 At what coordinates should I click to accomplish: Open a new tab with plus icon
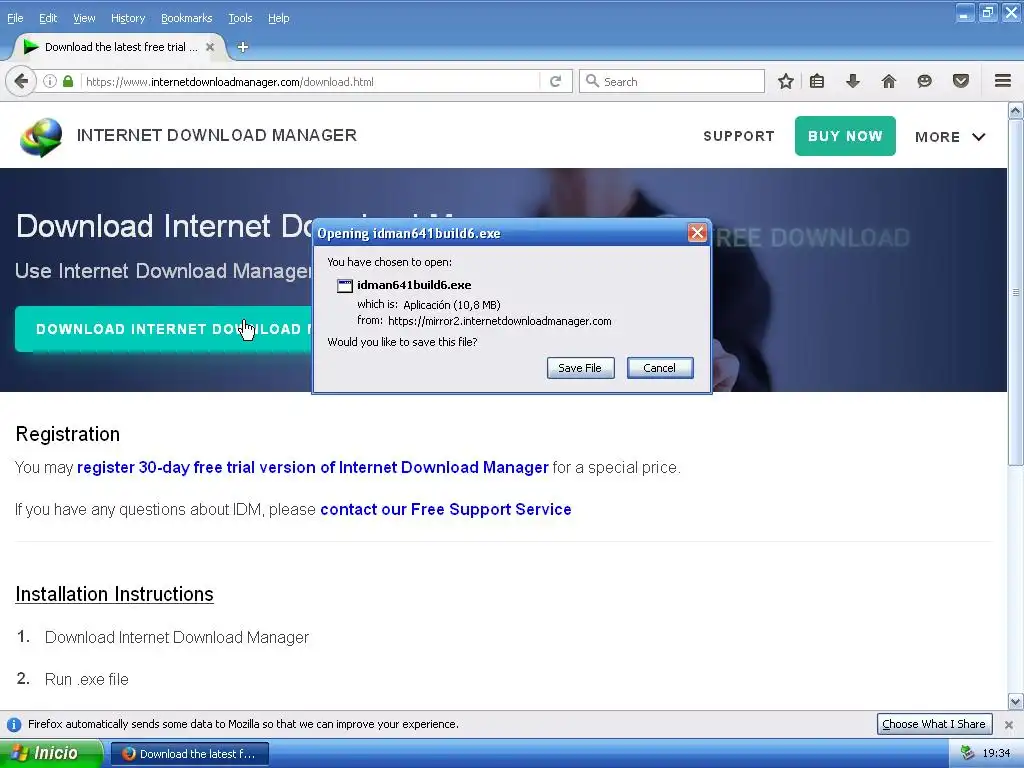pos(243,47)
